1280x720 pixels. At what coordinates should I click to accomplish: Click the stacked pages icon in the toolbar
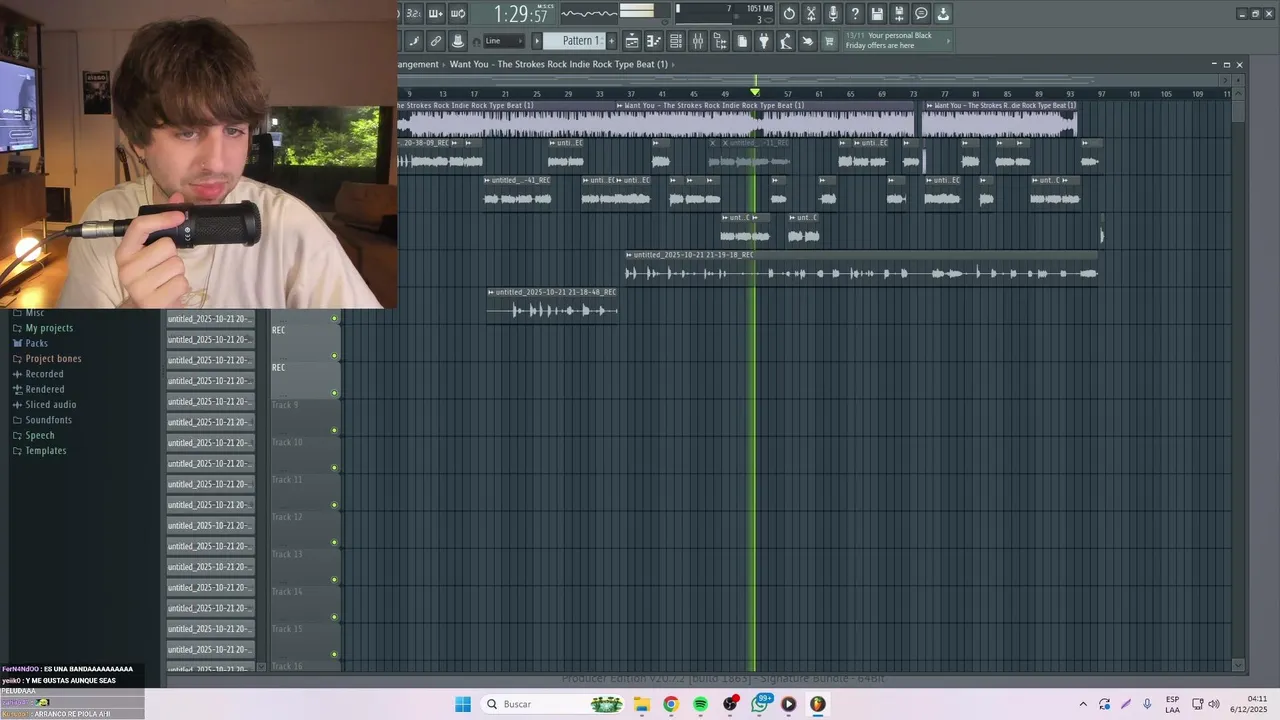pyautogui.click(x=742, y=41)
